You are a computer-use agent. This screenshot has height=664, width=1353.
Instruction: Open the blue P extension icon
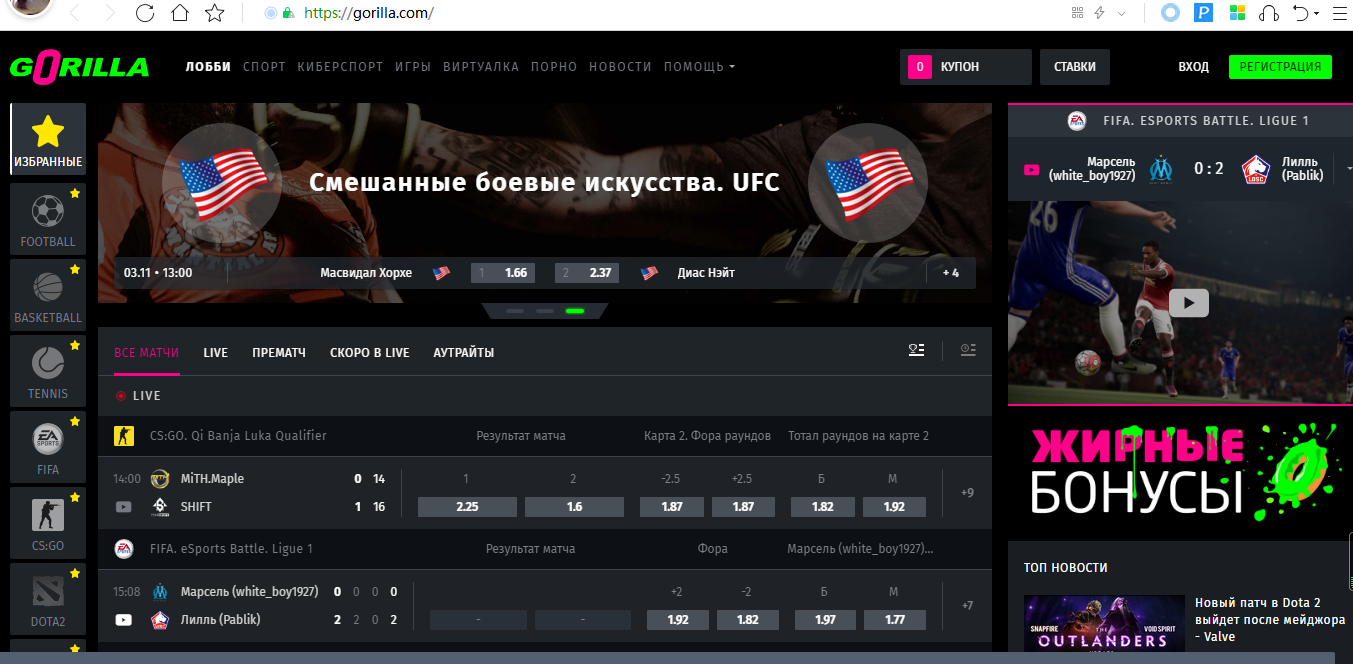[1204, 14]
